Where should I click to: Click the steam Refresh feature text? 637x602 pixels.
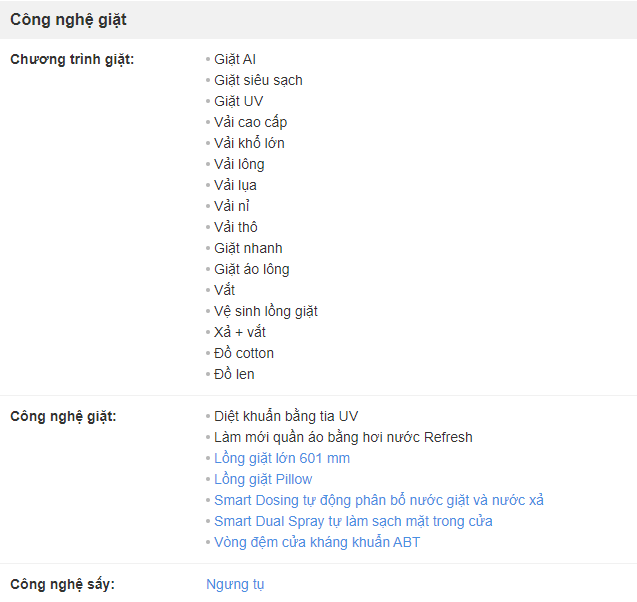tap(343, 437)
